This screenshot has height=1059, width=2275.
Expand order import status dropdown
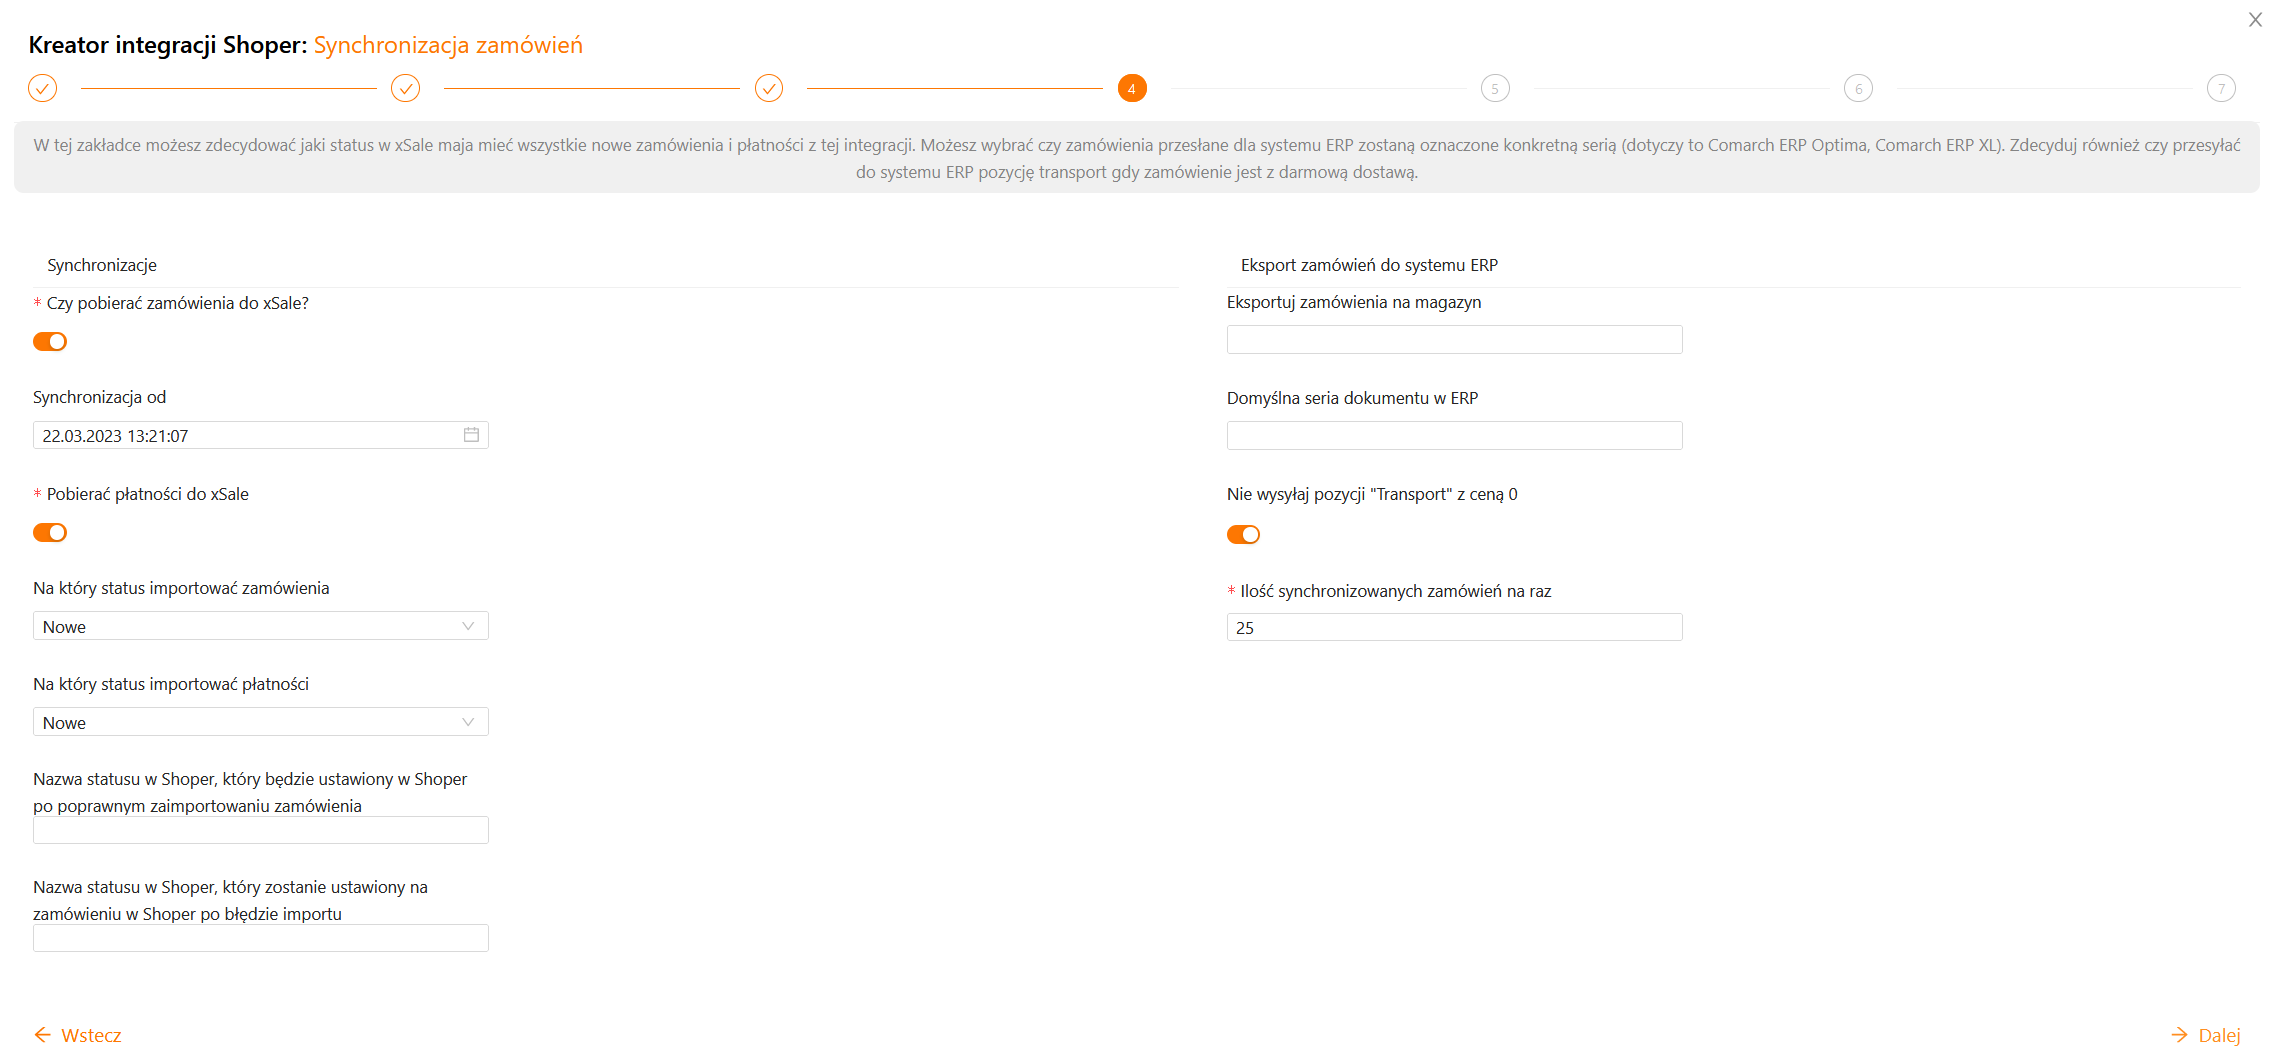[260, 626]
